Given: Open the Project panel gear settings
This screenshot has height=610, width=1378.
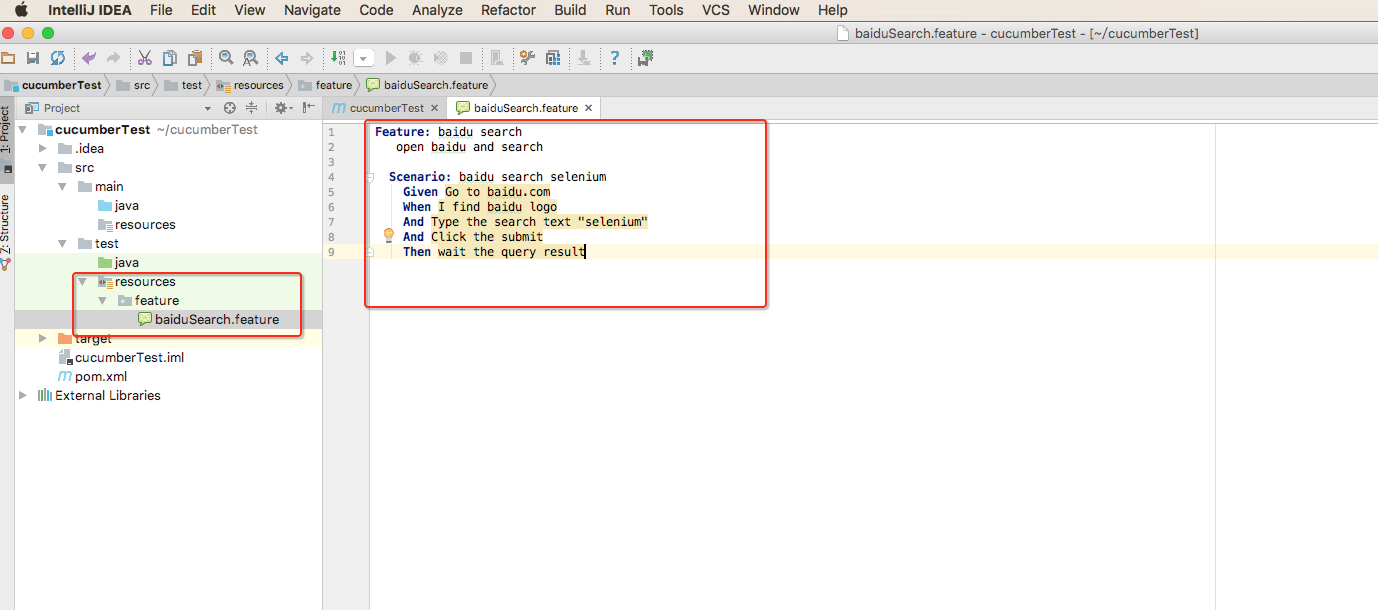Looking at the screenshot, I should 283,108.
